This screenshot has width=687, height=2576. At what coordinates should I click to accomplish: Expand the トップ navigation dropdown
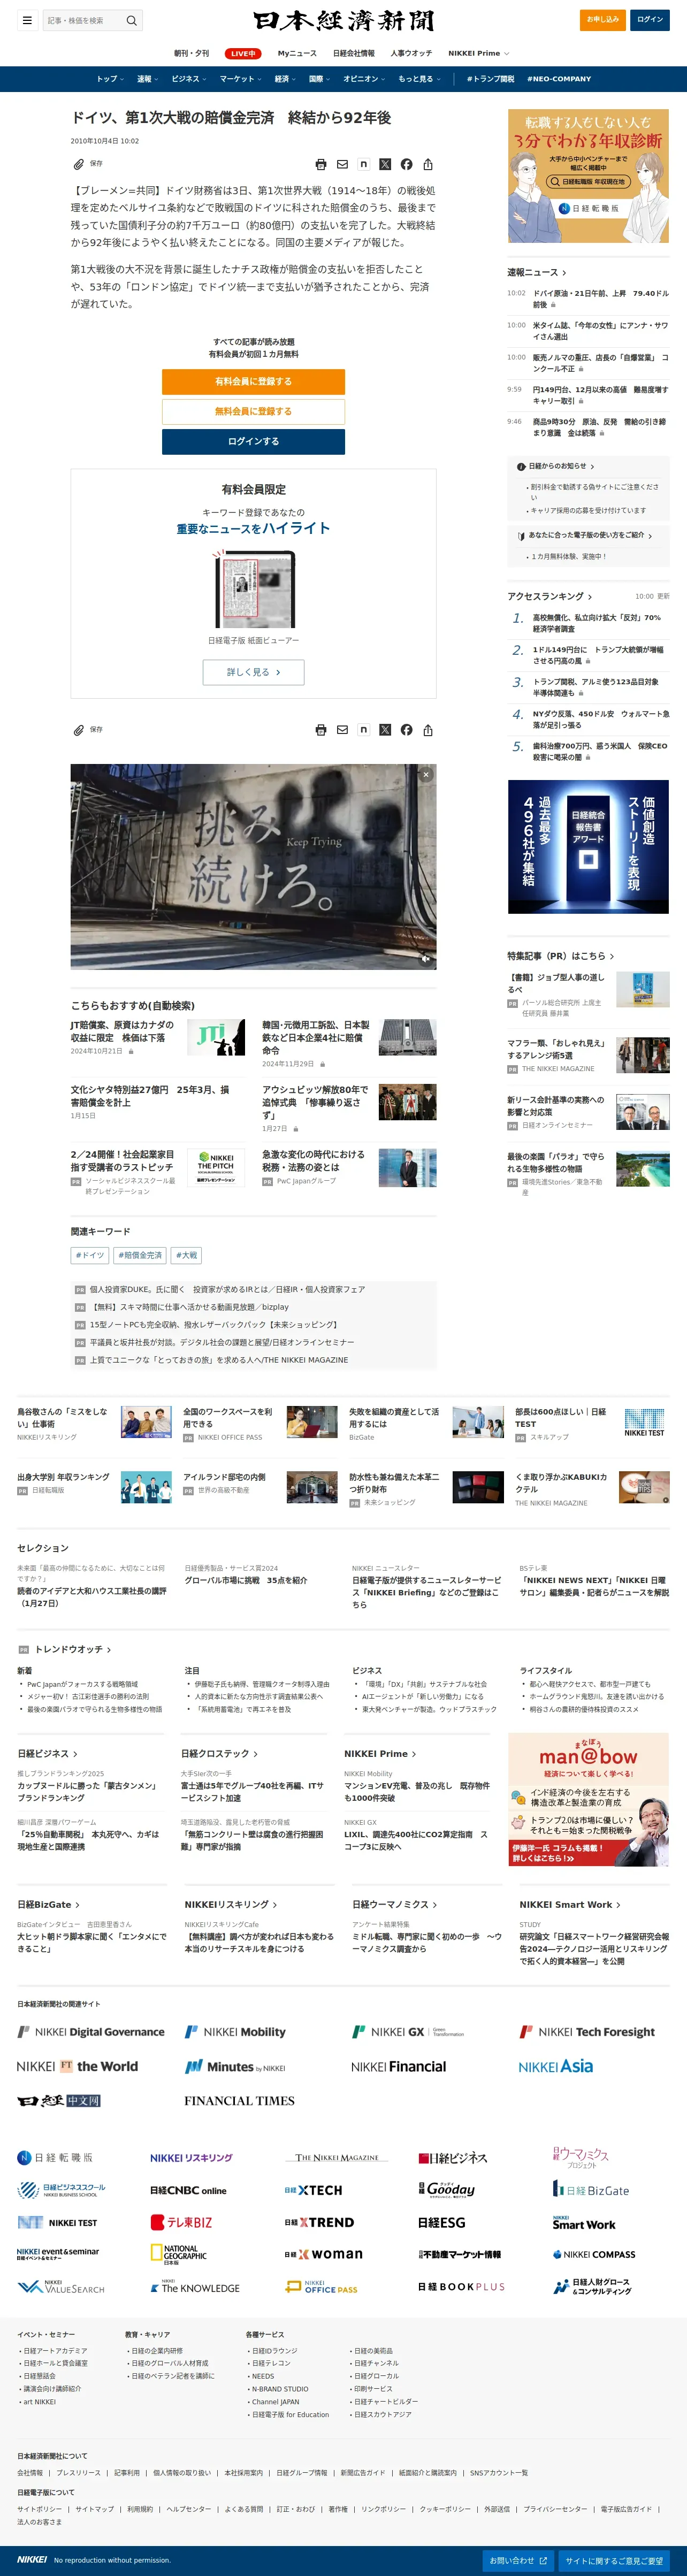(110, 79)
